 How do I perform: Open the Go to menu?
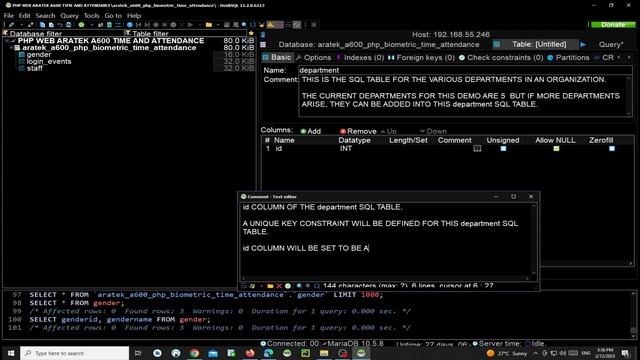(113, 16)
